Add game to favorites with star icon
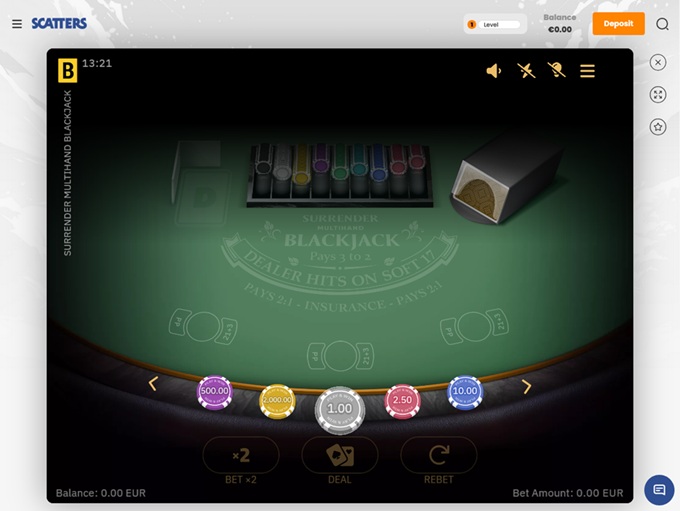This screenshot has width=680, height=511. (x=658, y=127)
